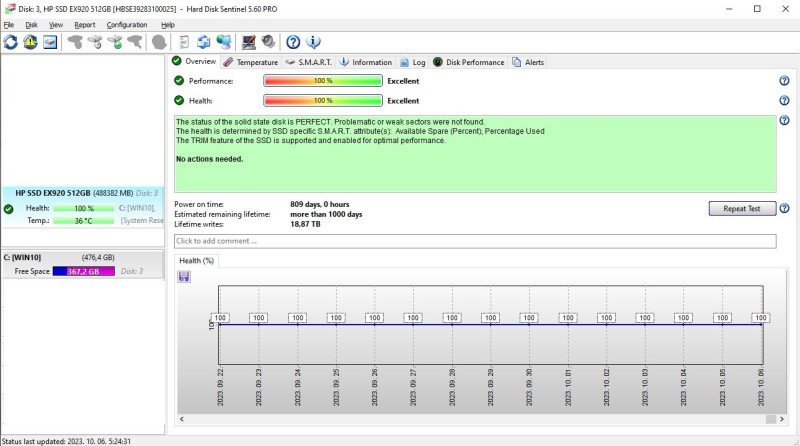Open help with the question mark toolbar icon

point(293,42)
